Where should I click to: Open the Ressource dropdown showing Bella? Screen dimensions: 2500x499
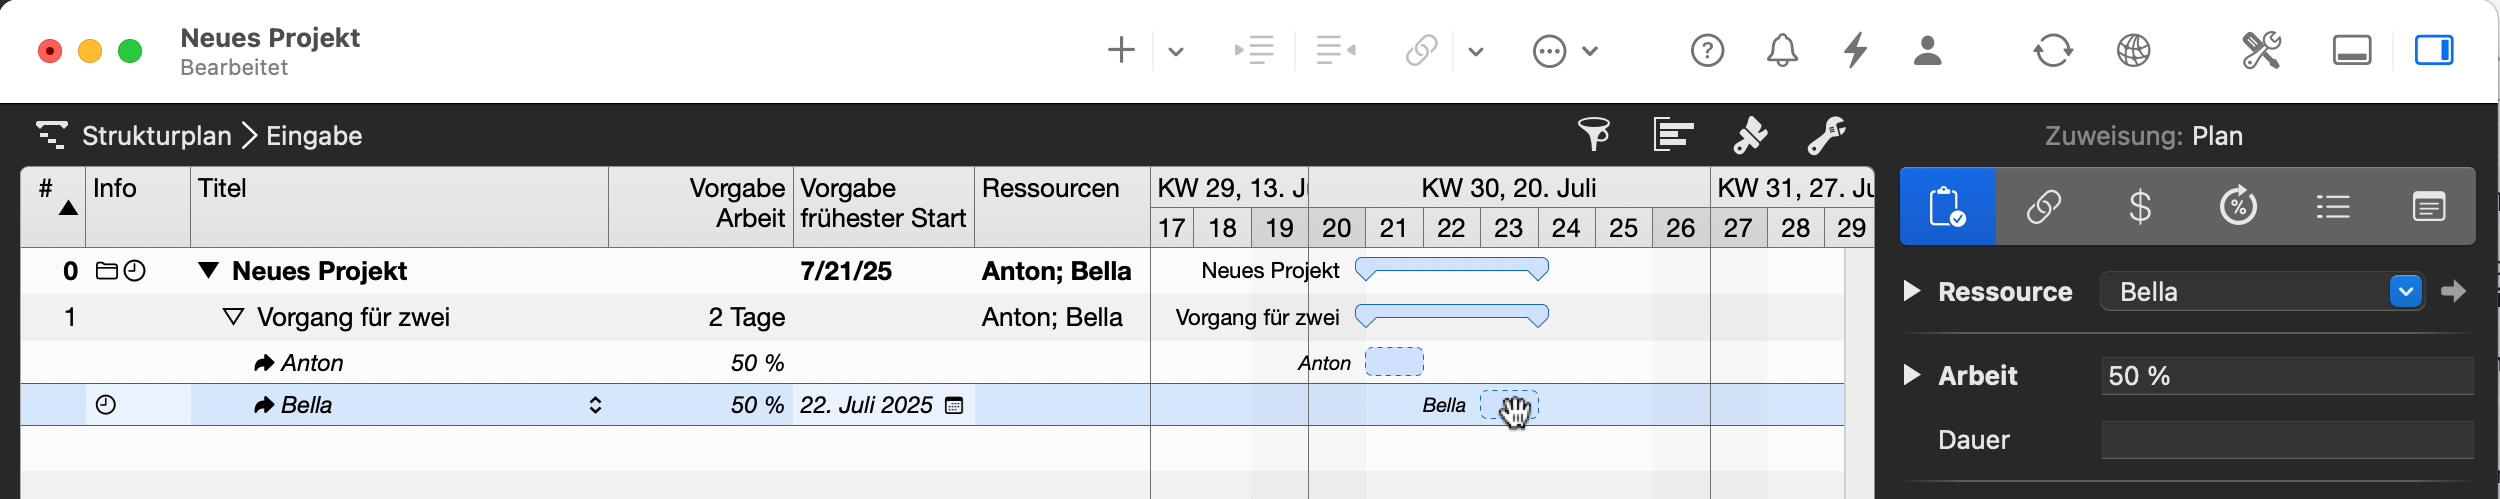(x=2405, y=291)
